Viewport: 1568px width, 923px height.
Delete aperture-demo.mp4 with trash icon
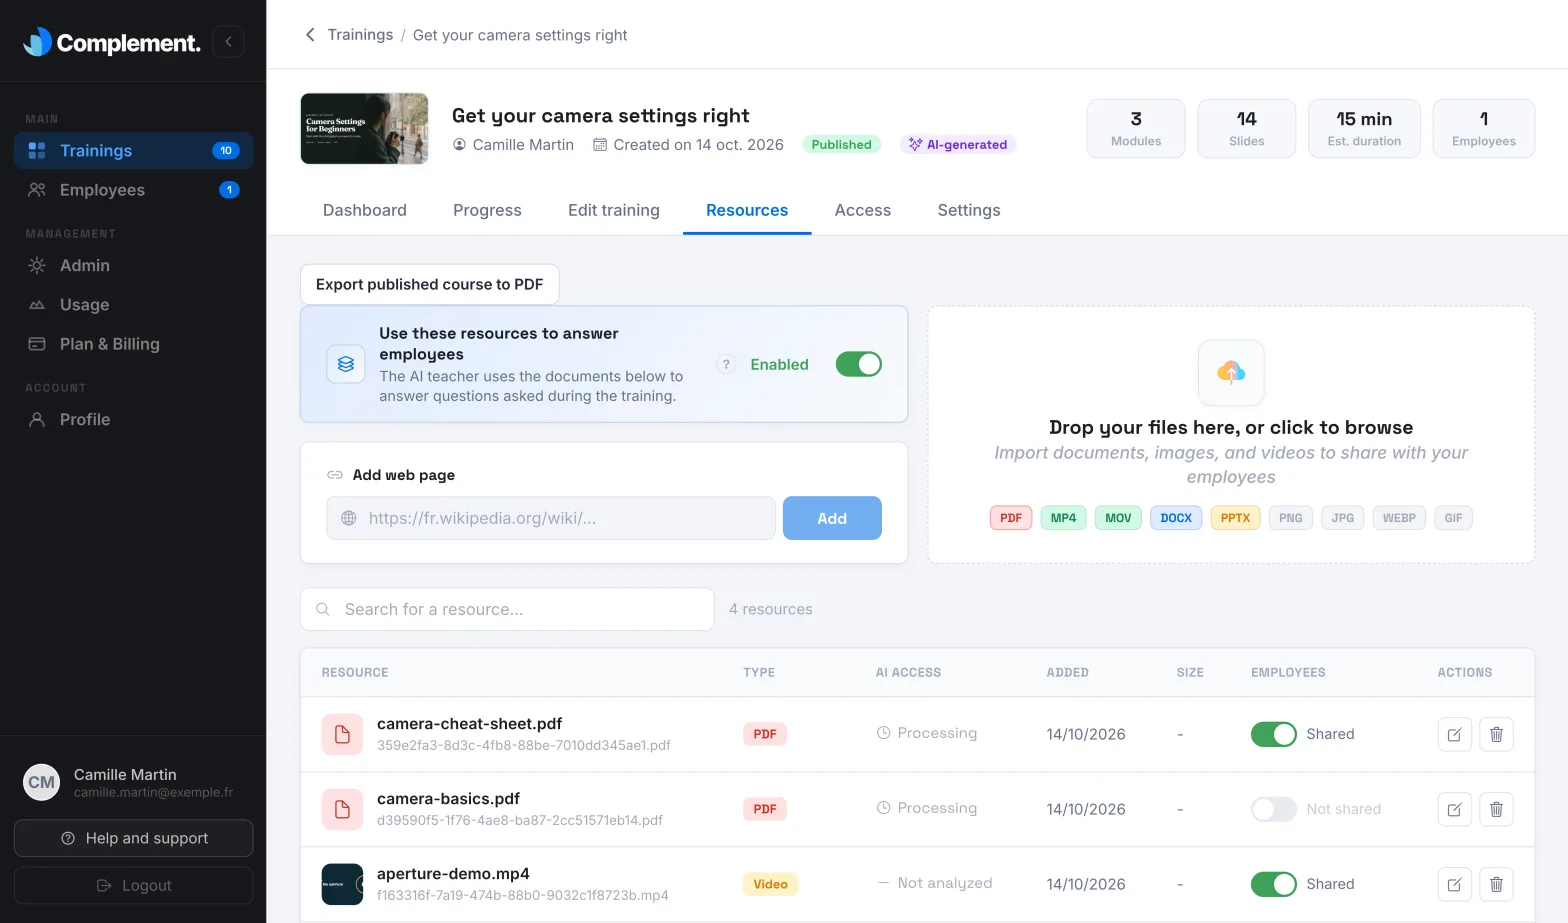(x=1496, y=884)
